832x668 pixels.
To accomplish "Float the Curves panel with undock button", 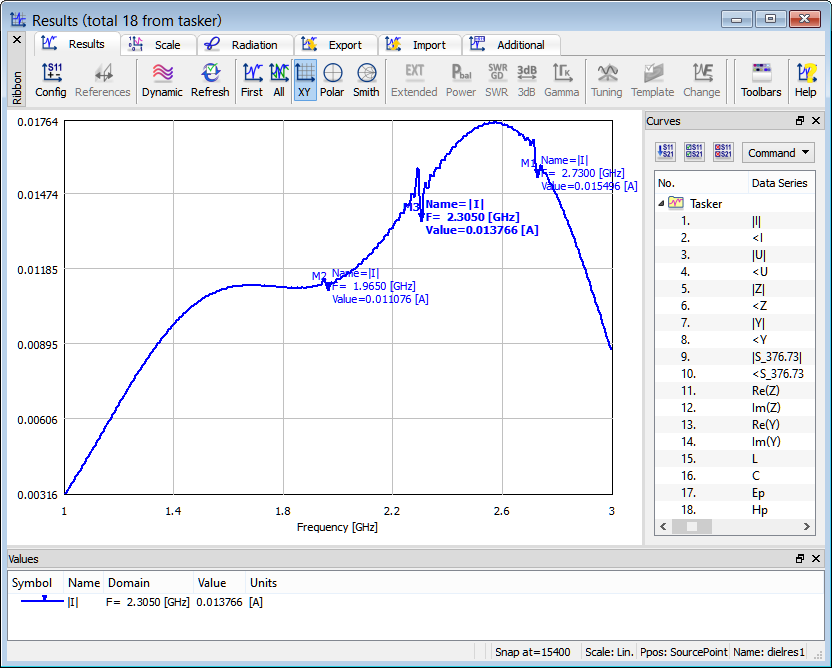I will pos(800,121).
